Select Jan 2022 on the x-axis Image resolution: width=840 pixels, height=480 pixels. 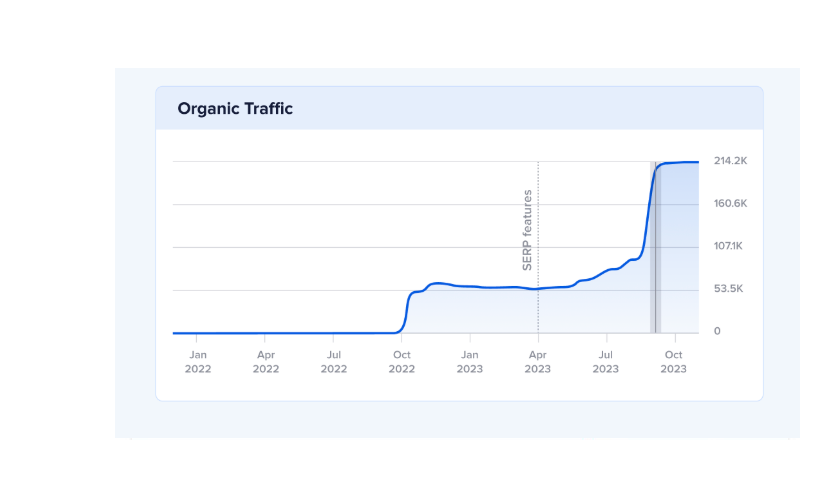click(x=198, y=362)
